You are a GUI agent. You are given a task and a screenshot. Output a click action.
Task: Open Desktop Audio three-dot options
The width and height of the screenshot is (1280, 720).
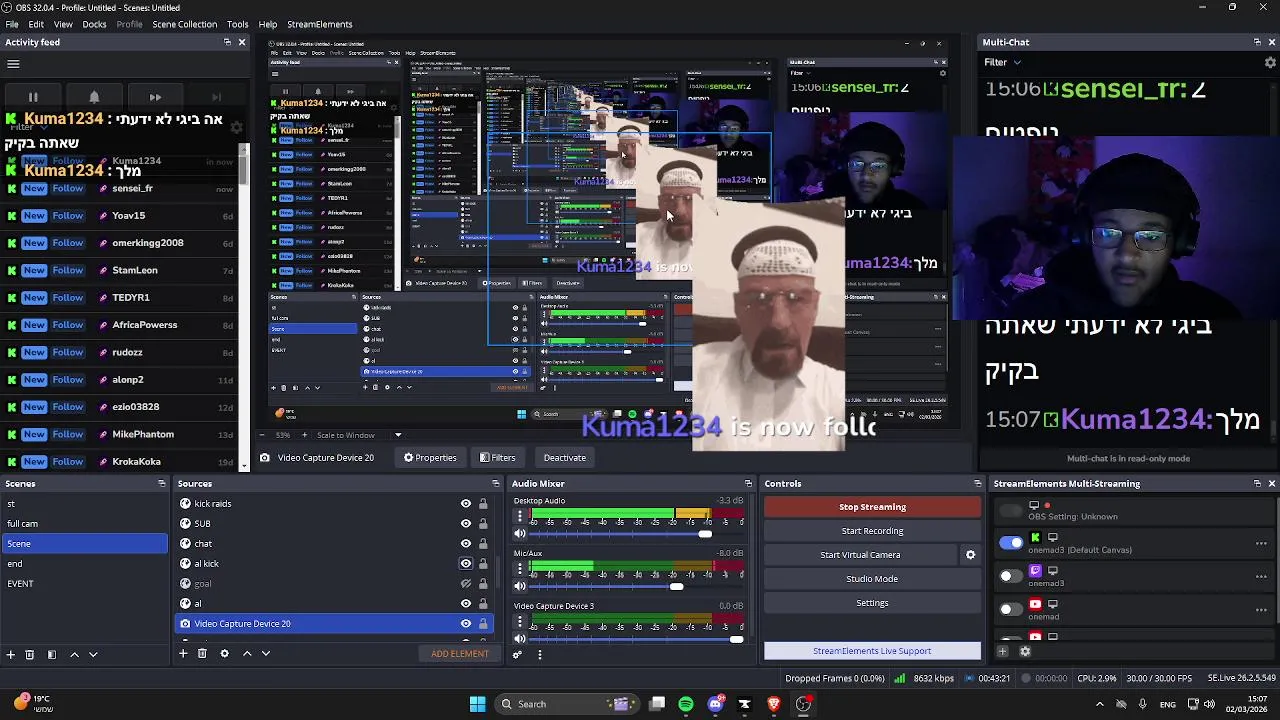point(520,517)
